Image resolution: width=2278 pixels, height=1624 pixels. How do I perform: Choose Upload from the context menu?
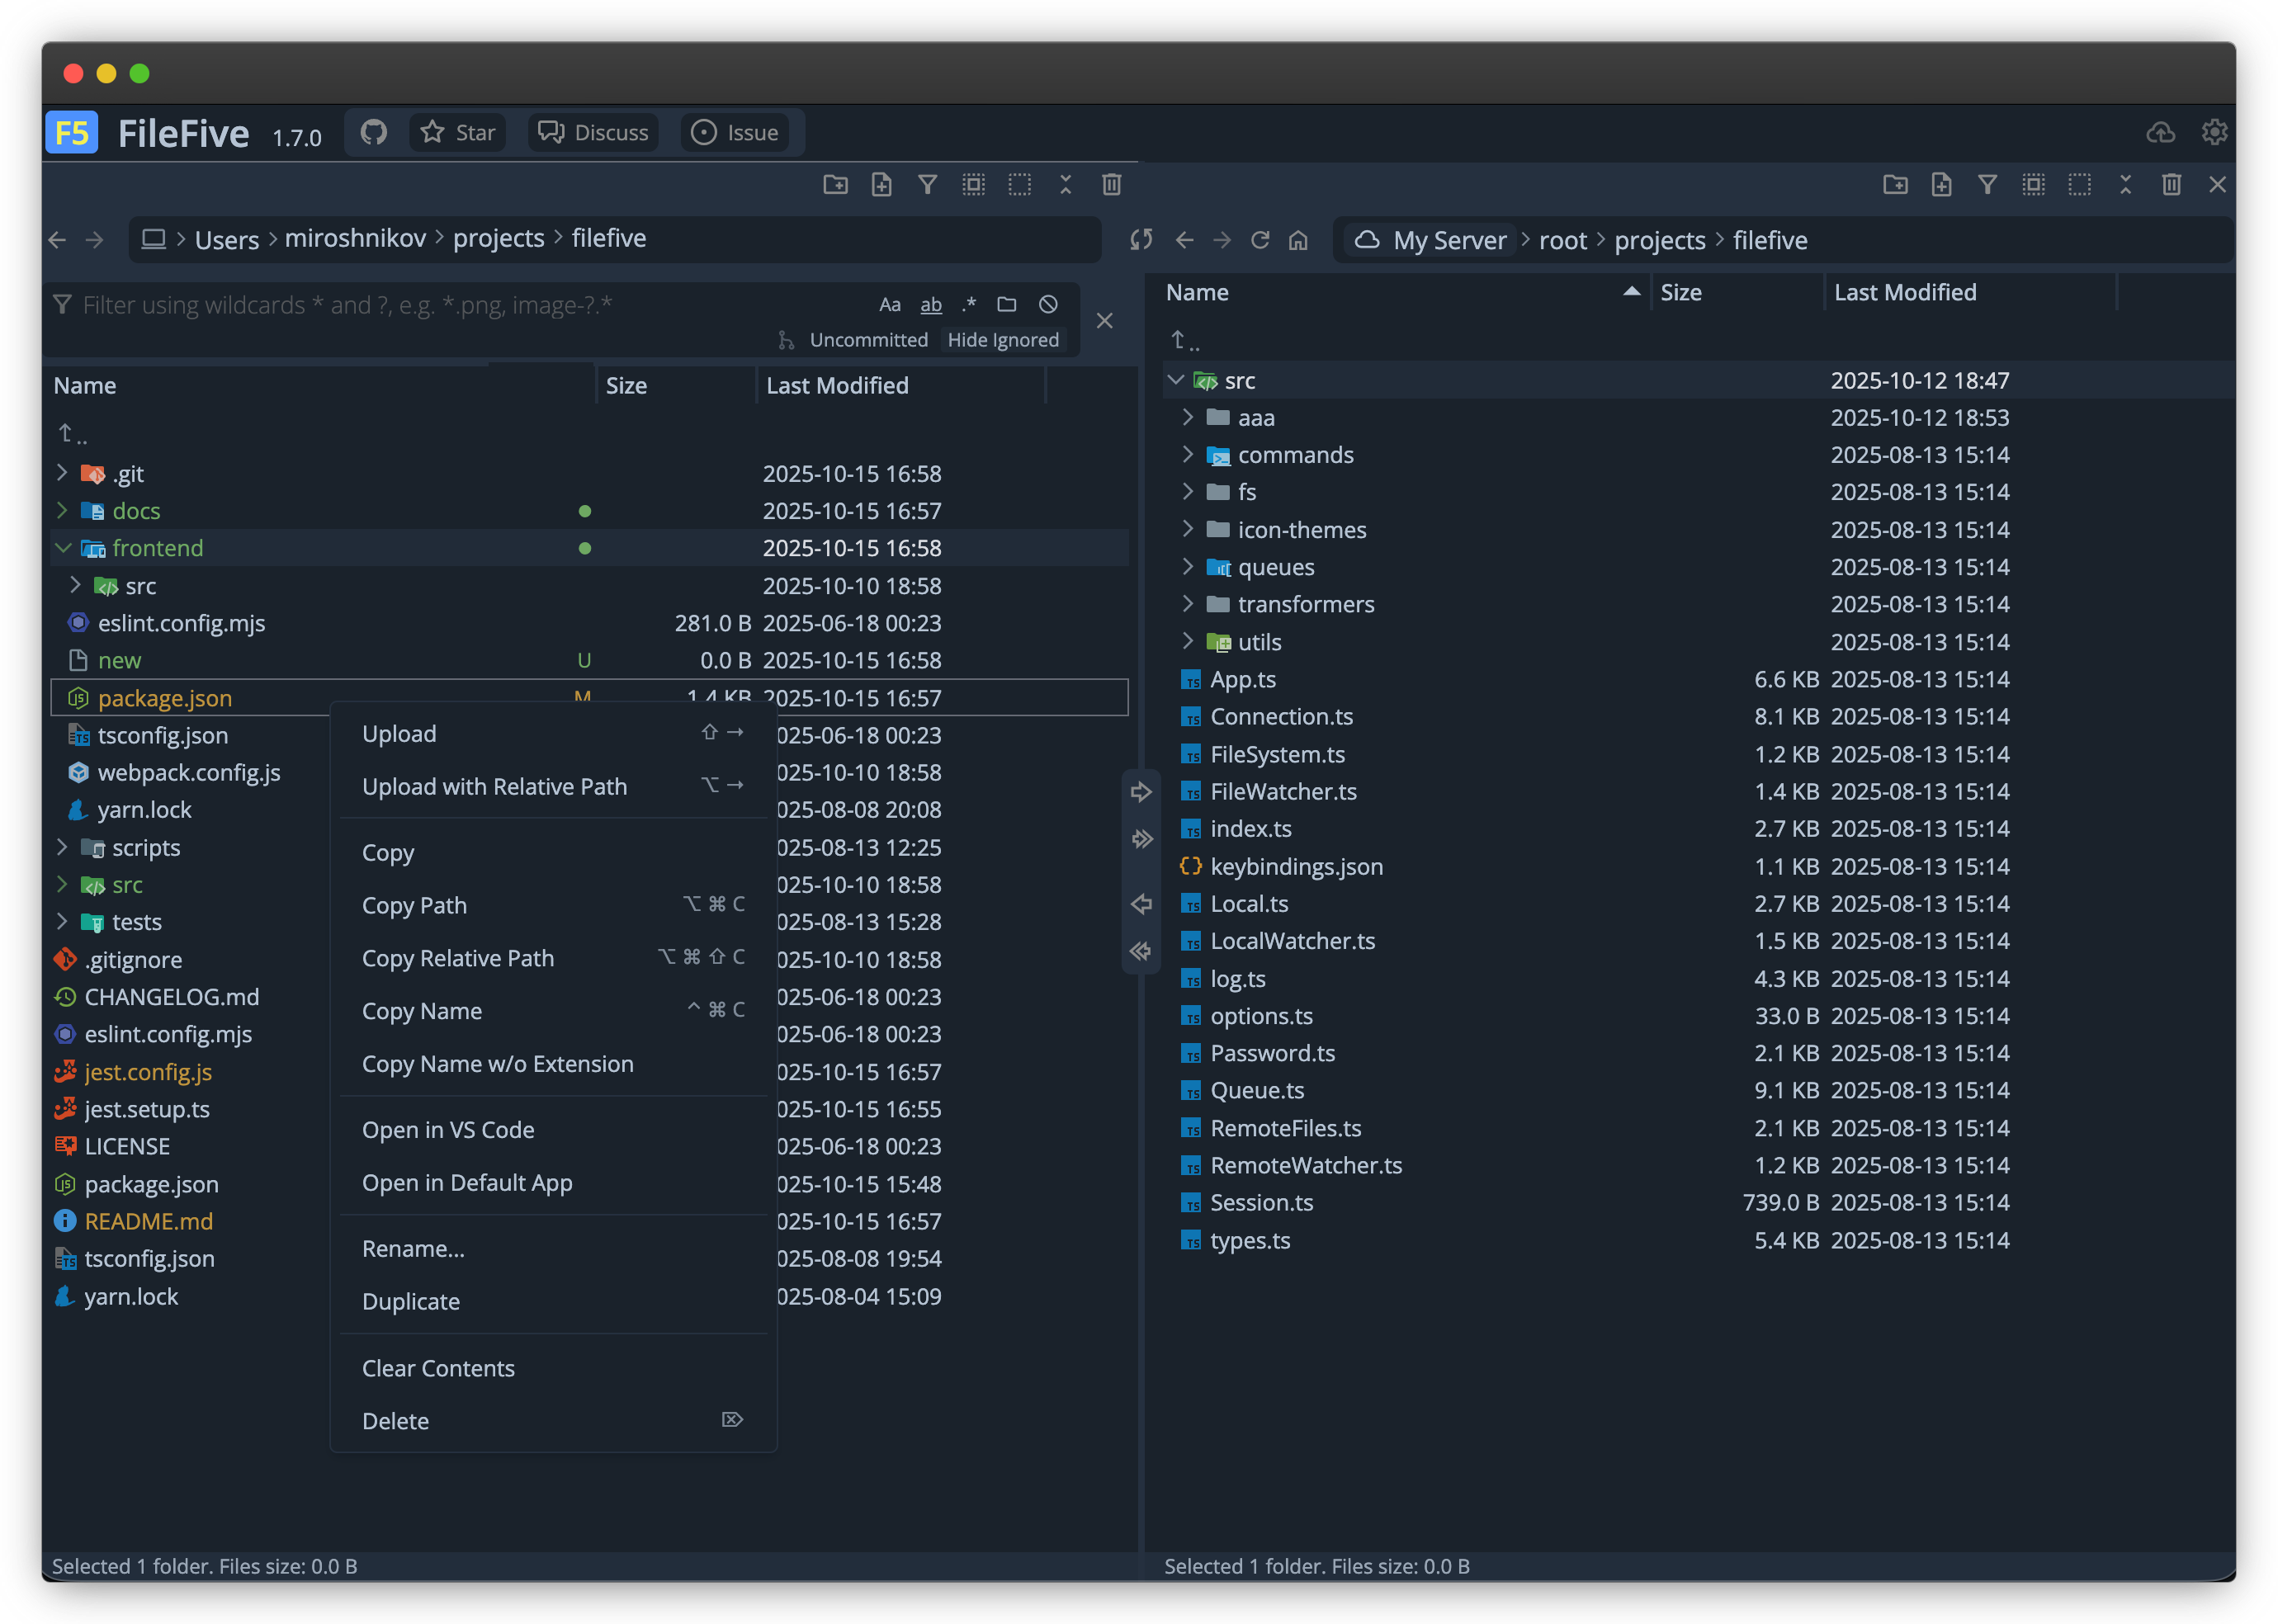(553, 734)
